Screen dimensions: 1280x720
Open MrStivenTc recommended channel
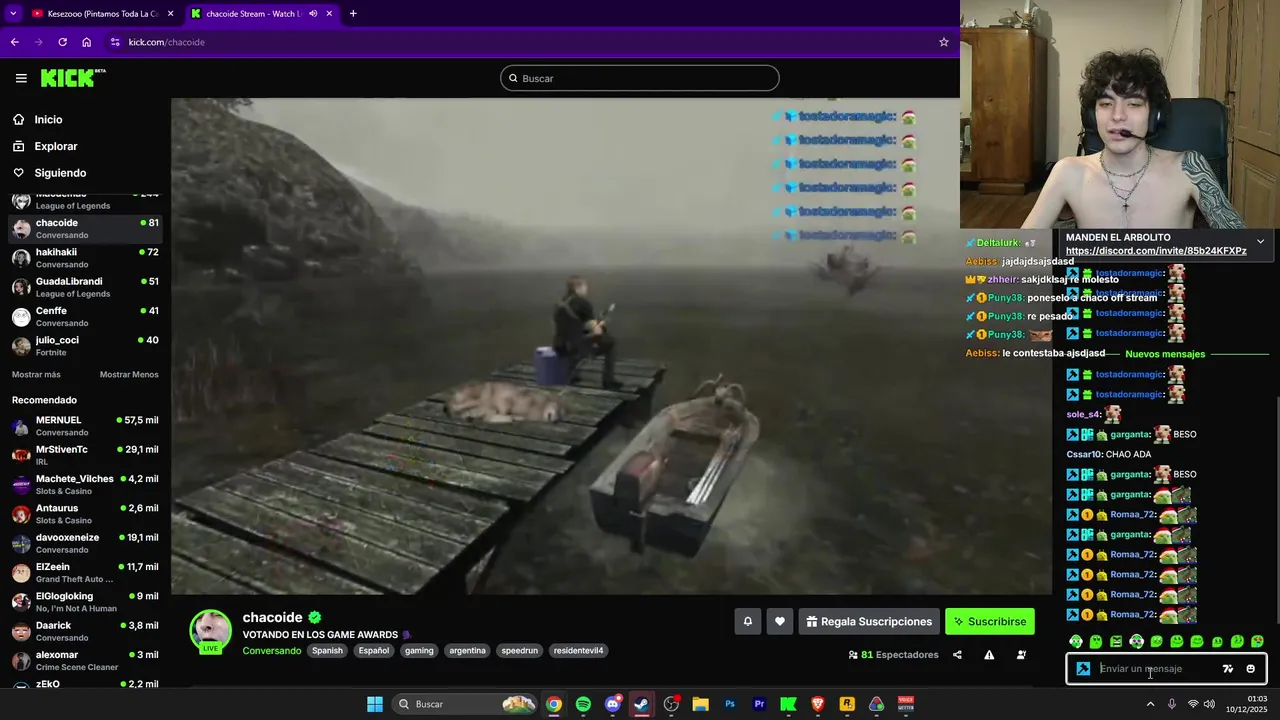click(x=85, y=455)
